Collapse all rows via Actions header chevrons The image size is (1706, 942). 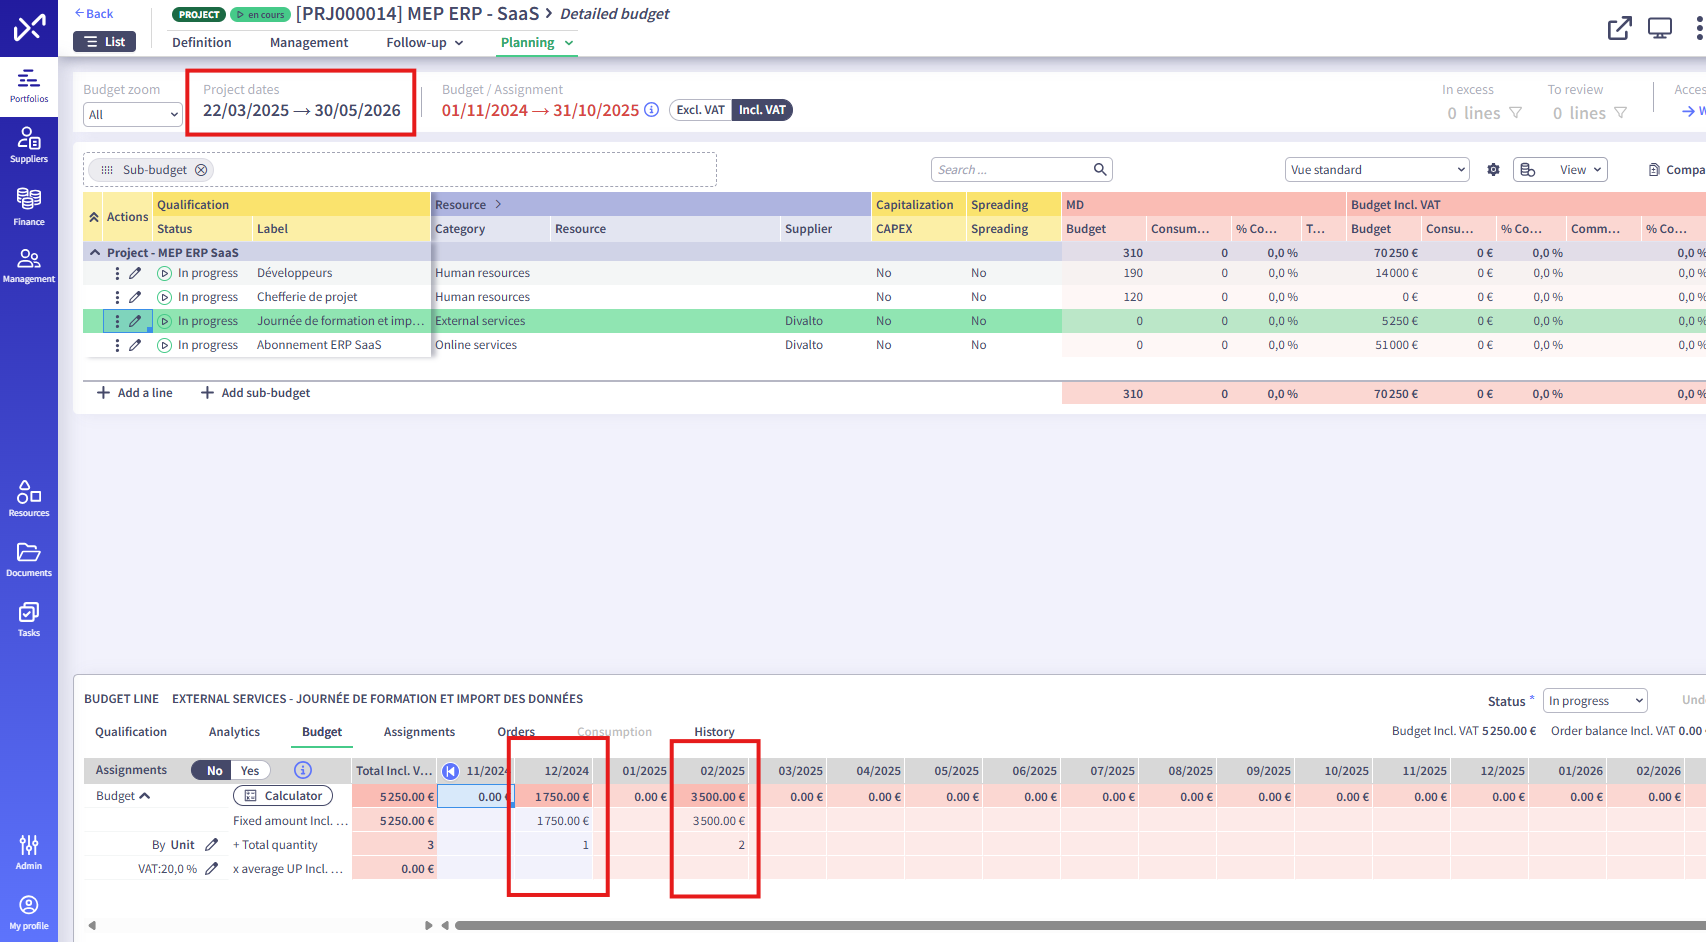(94, 217)
